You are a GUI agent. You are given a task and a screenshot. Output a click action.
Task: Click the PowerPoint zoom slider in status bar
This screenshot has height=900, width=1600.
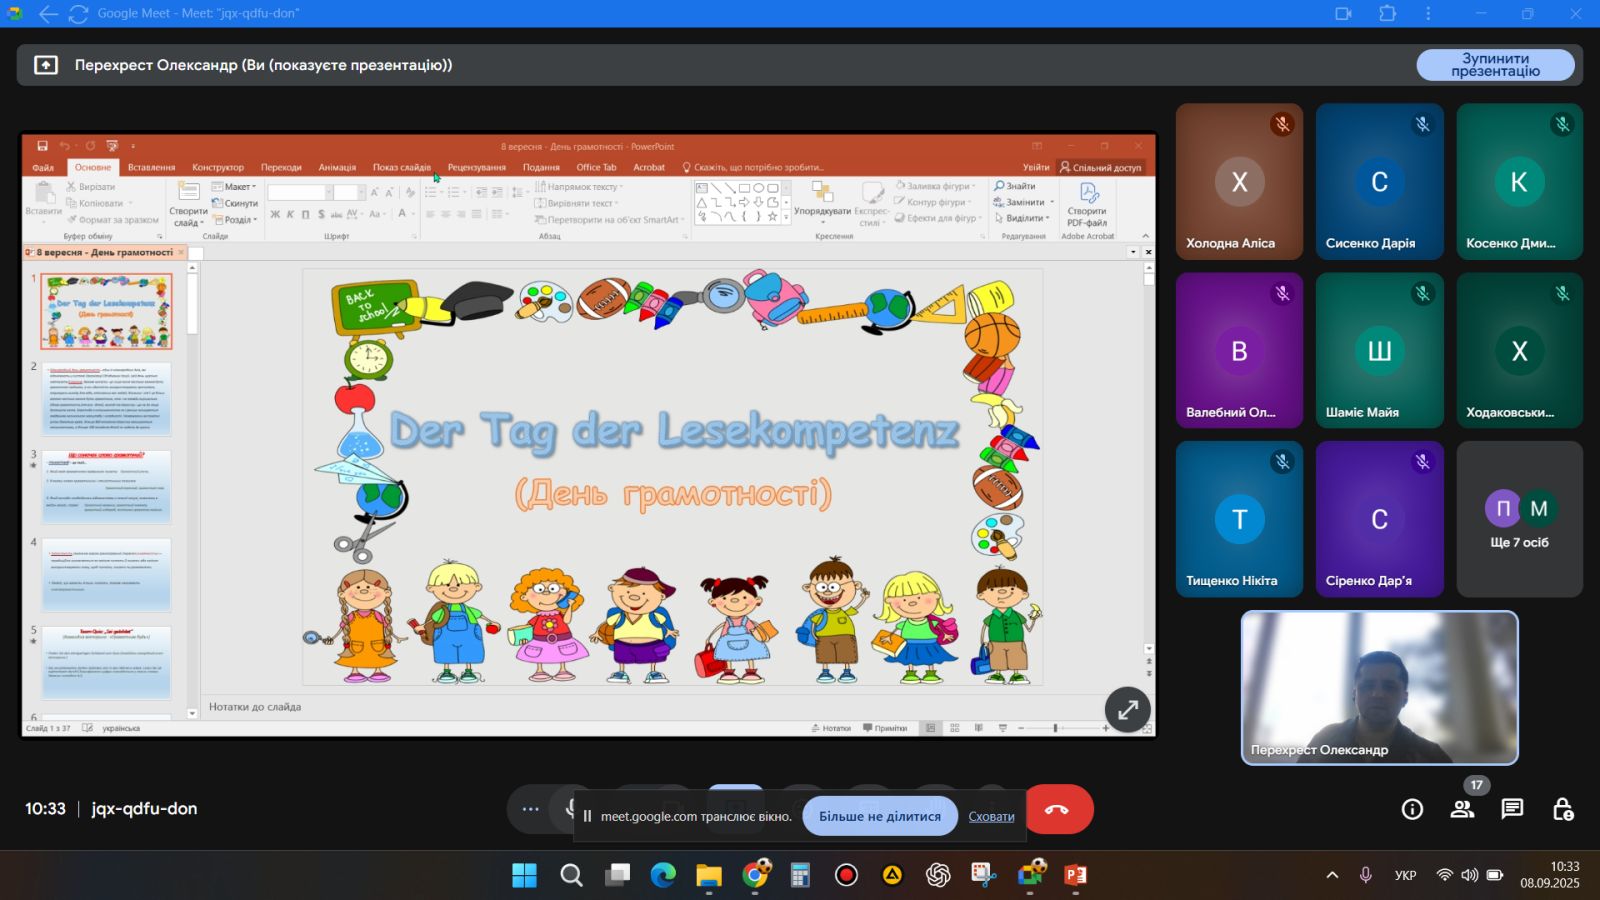(x=1055, y=728)
